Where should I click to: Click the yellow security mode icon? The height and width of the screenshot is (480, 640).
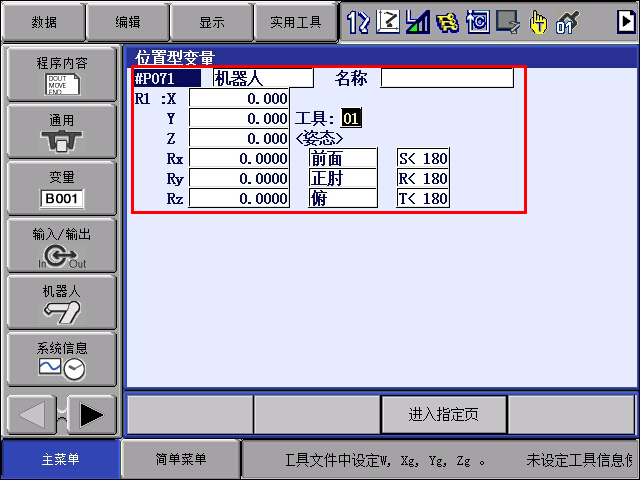pyautogui.click(x=447, y=22)
